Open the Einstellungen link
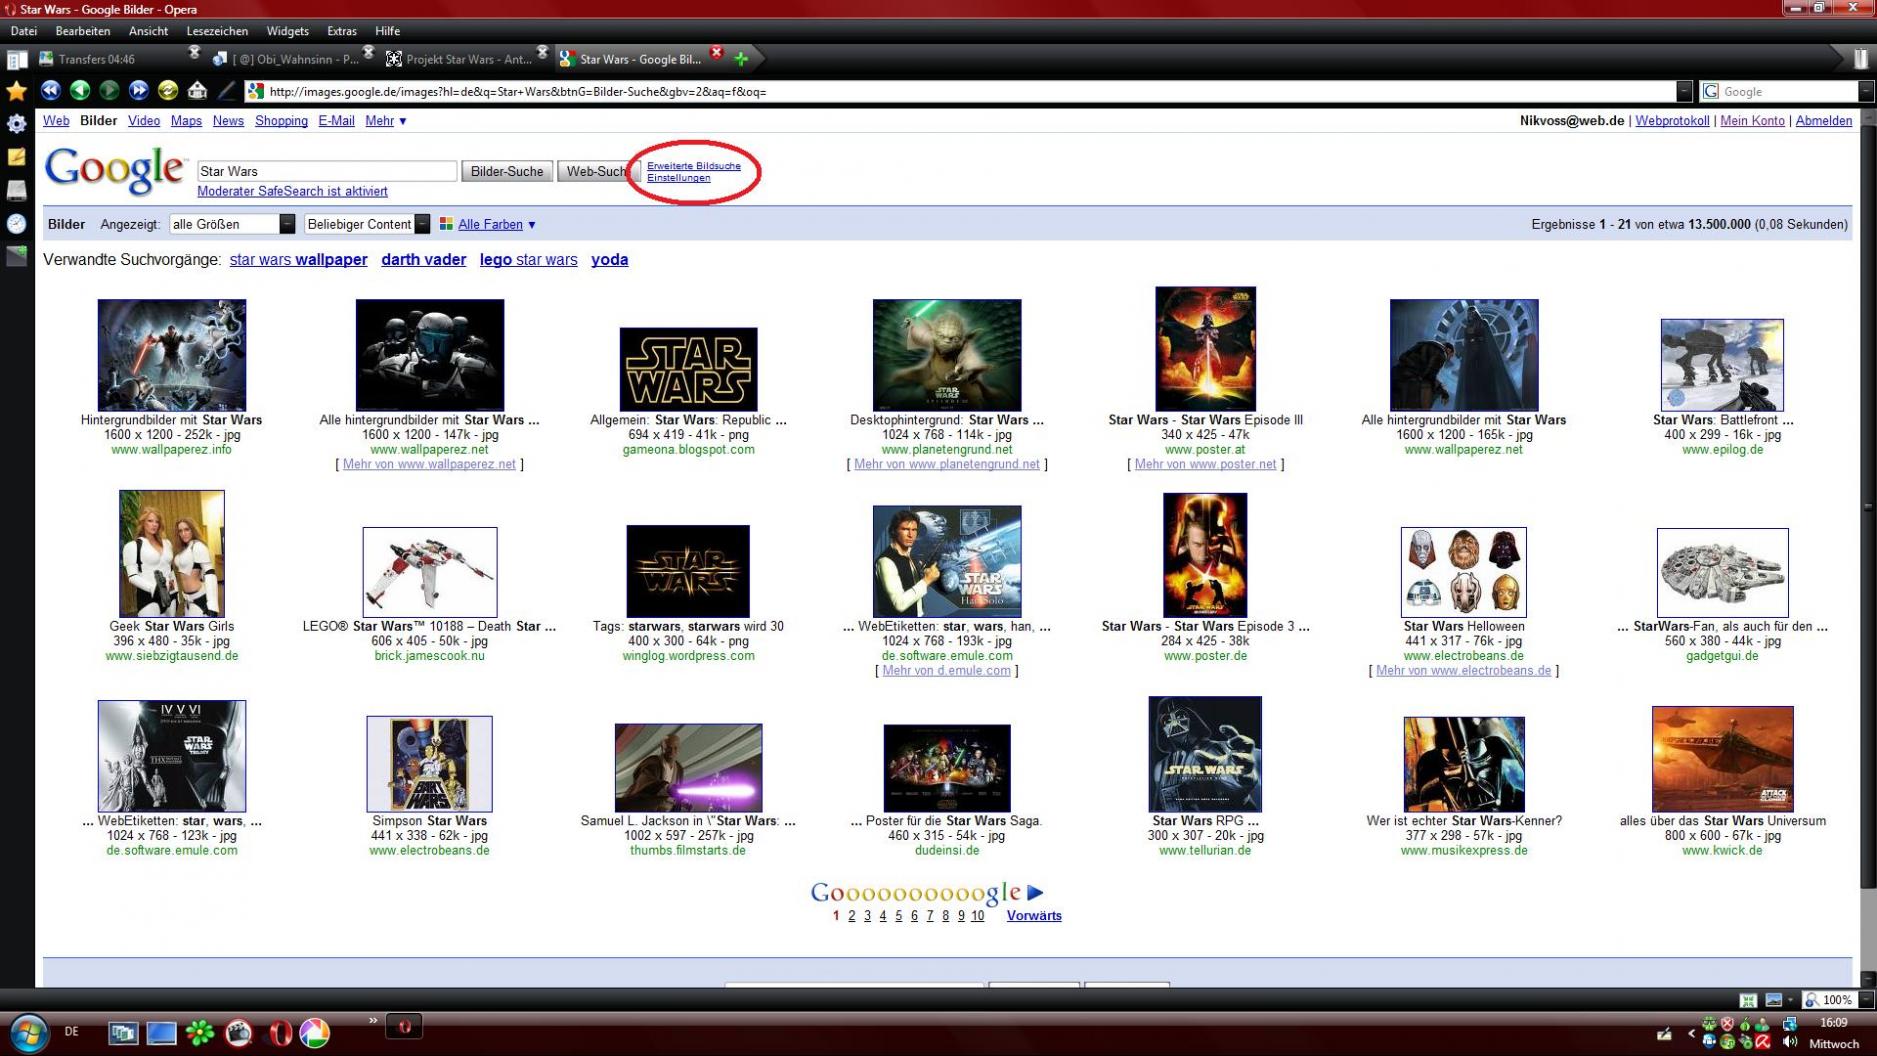Viewport: 1877px width, 1056px height. [678, 178]
